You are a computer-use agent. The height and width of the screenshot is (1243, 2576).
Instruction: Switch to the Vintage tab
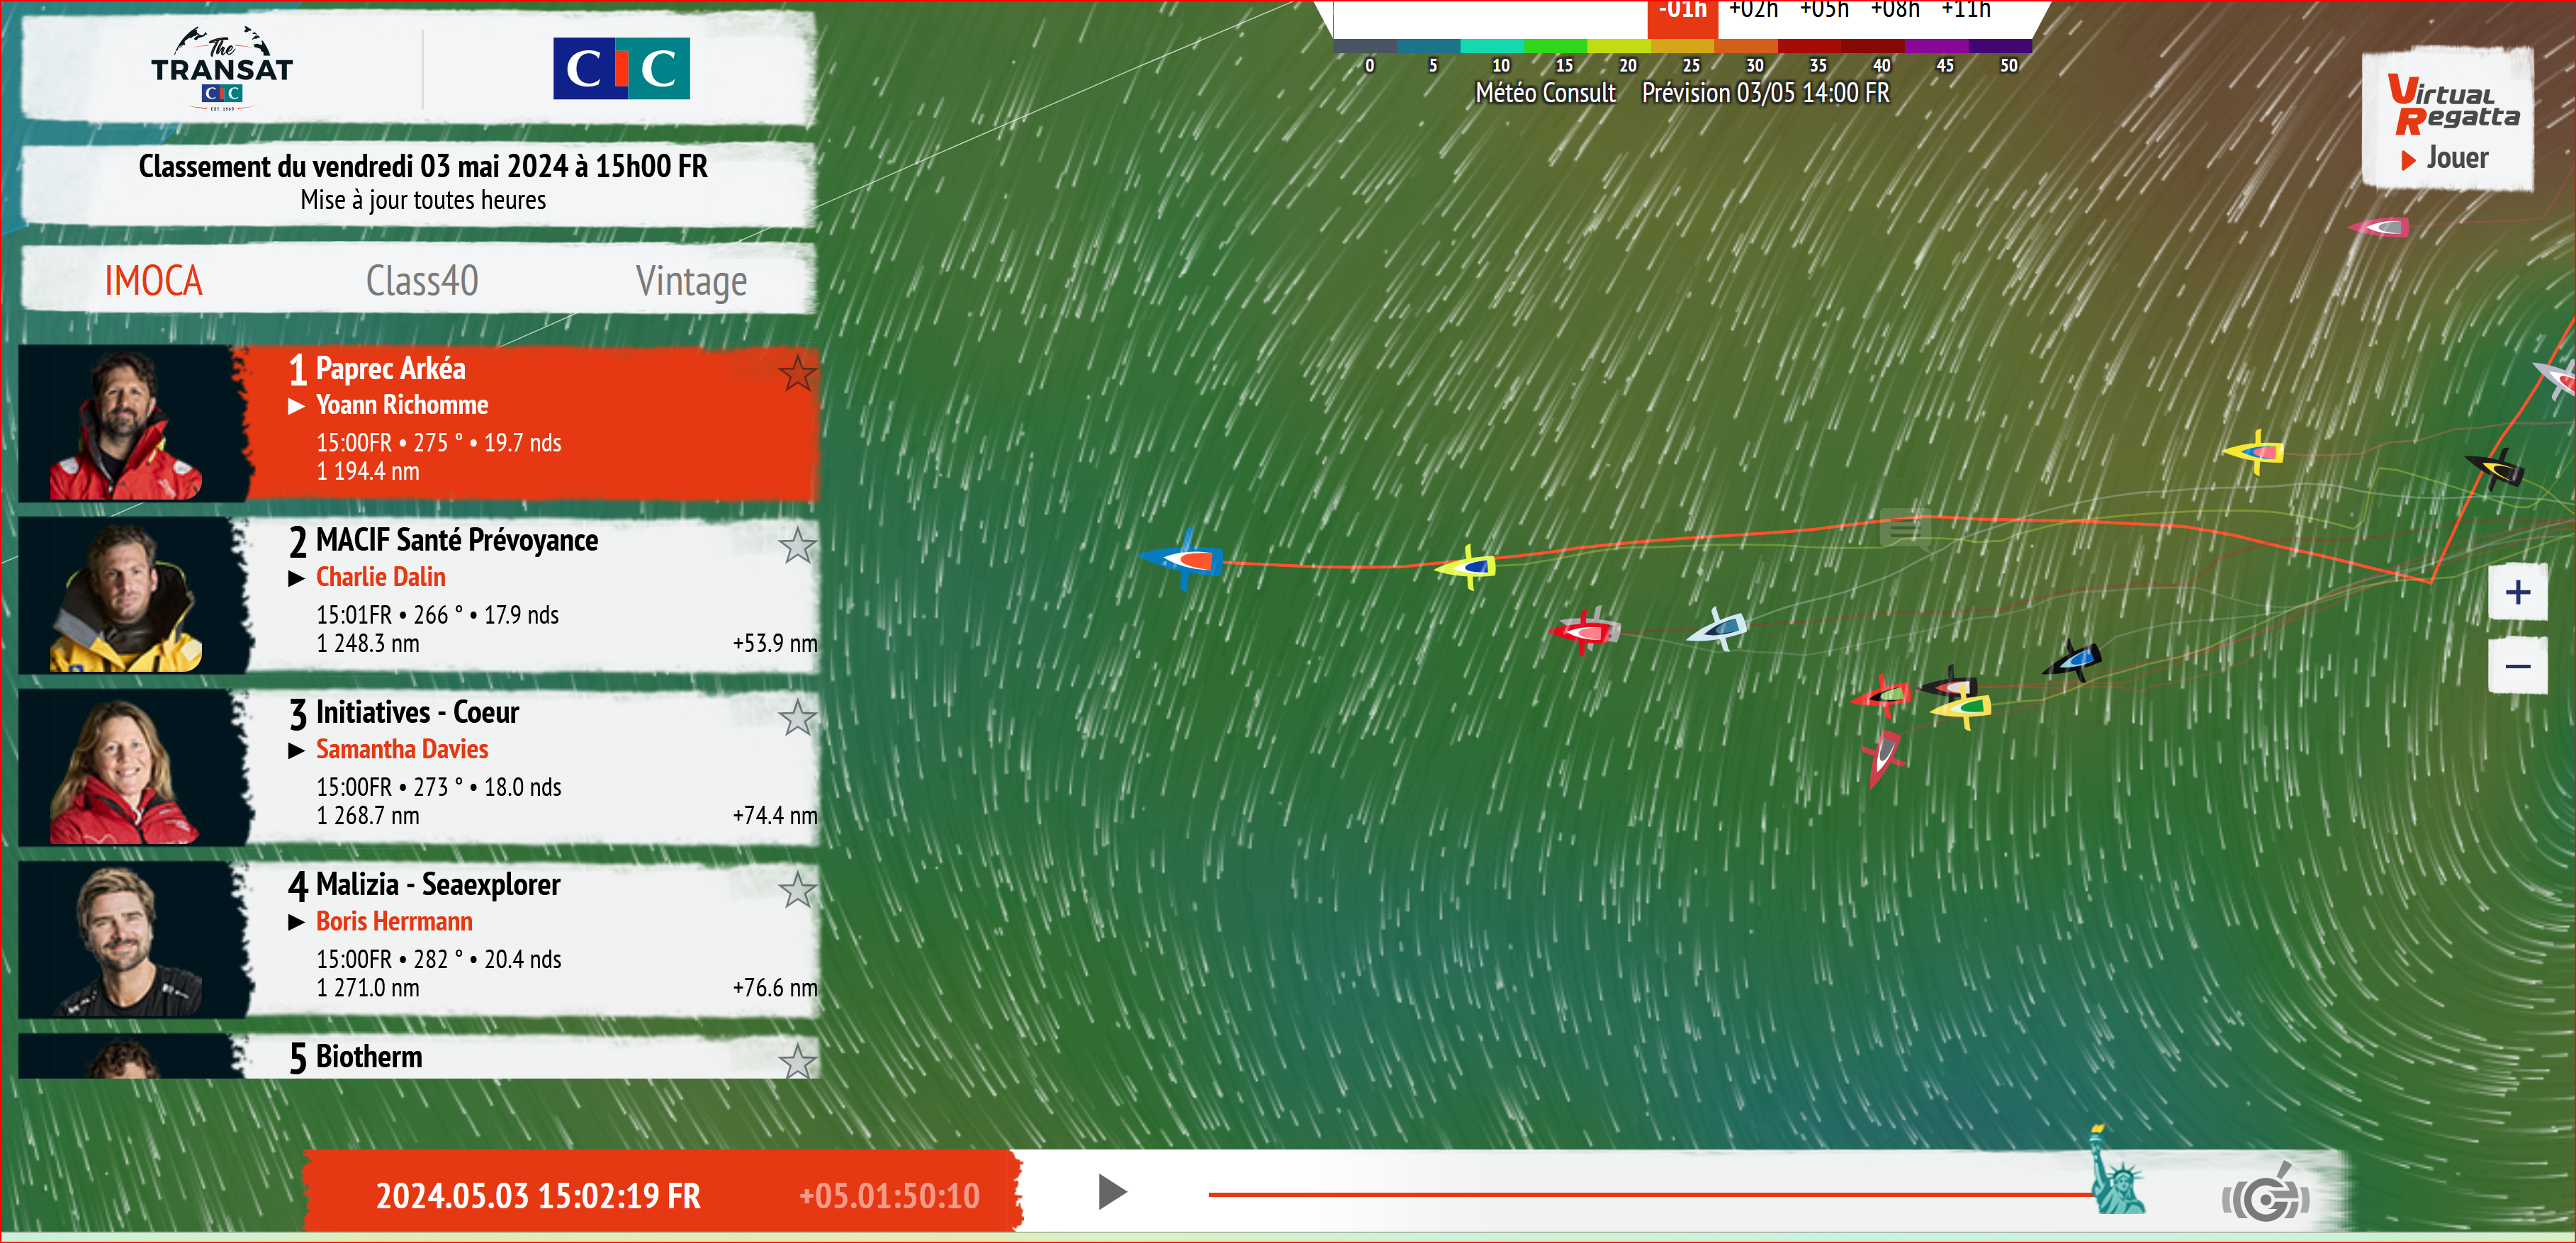tap(691, 282)
